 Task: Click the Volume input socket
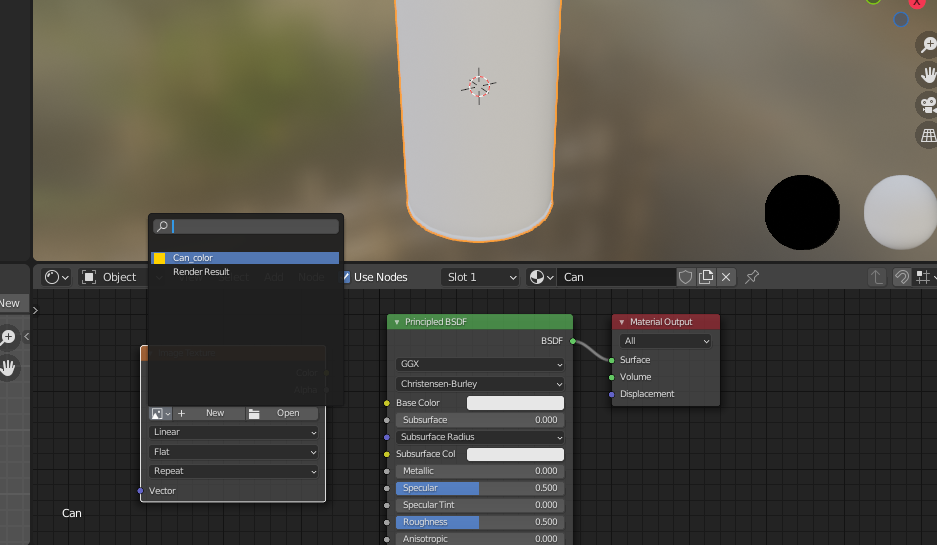[611, 377]
